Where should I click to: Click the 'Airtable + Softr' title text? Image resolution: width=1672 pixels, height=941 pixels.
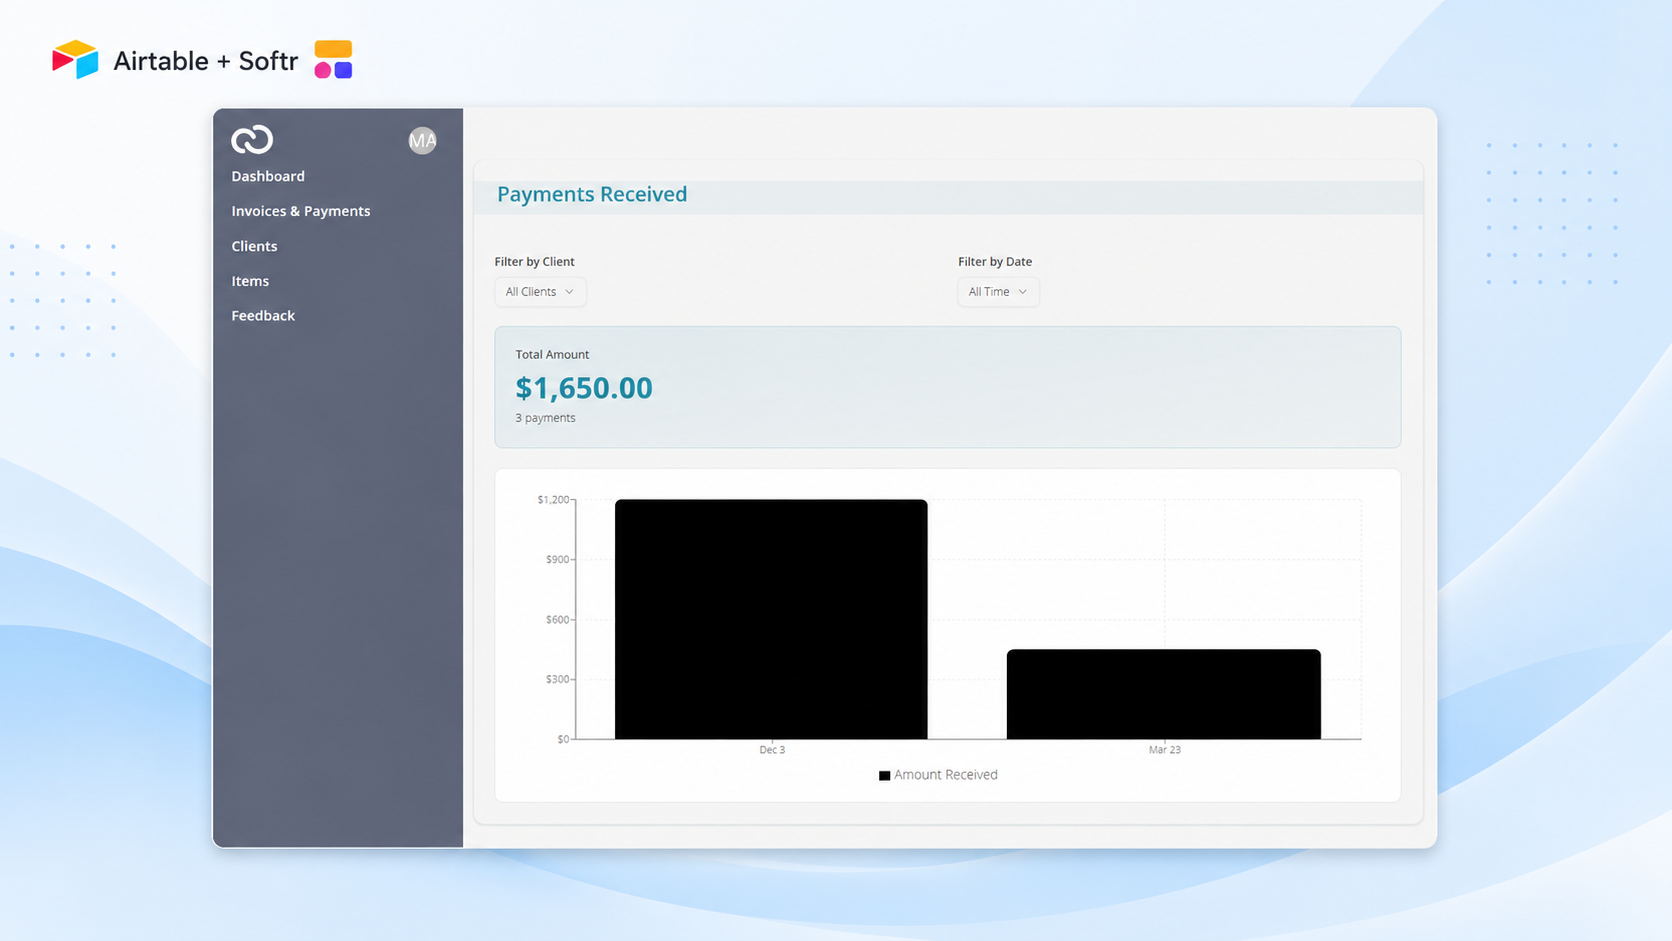click(206, 61)
